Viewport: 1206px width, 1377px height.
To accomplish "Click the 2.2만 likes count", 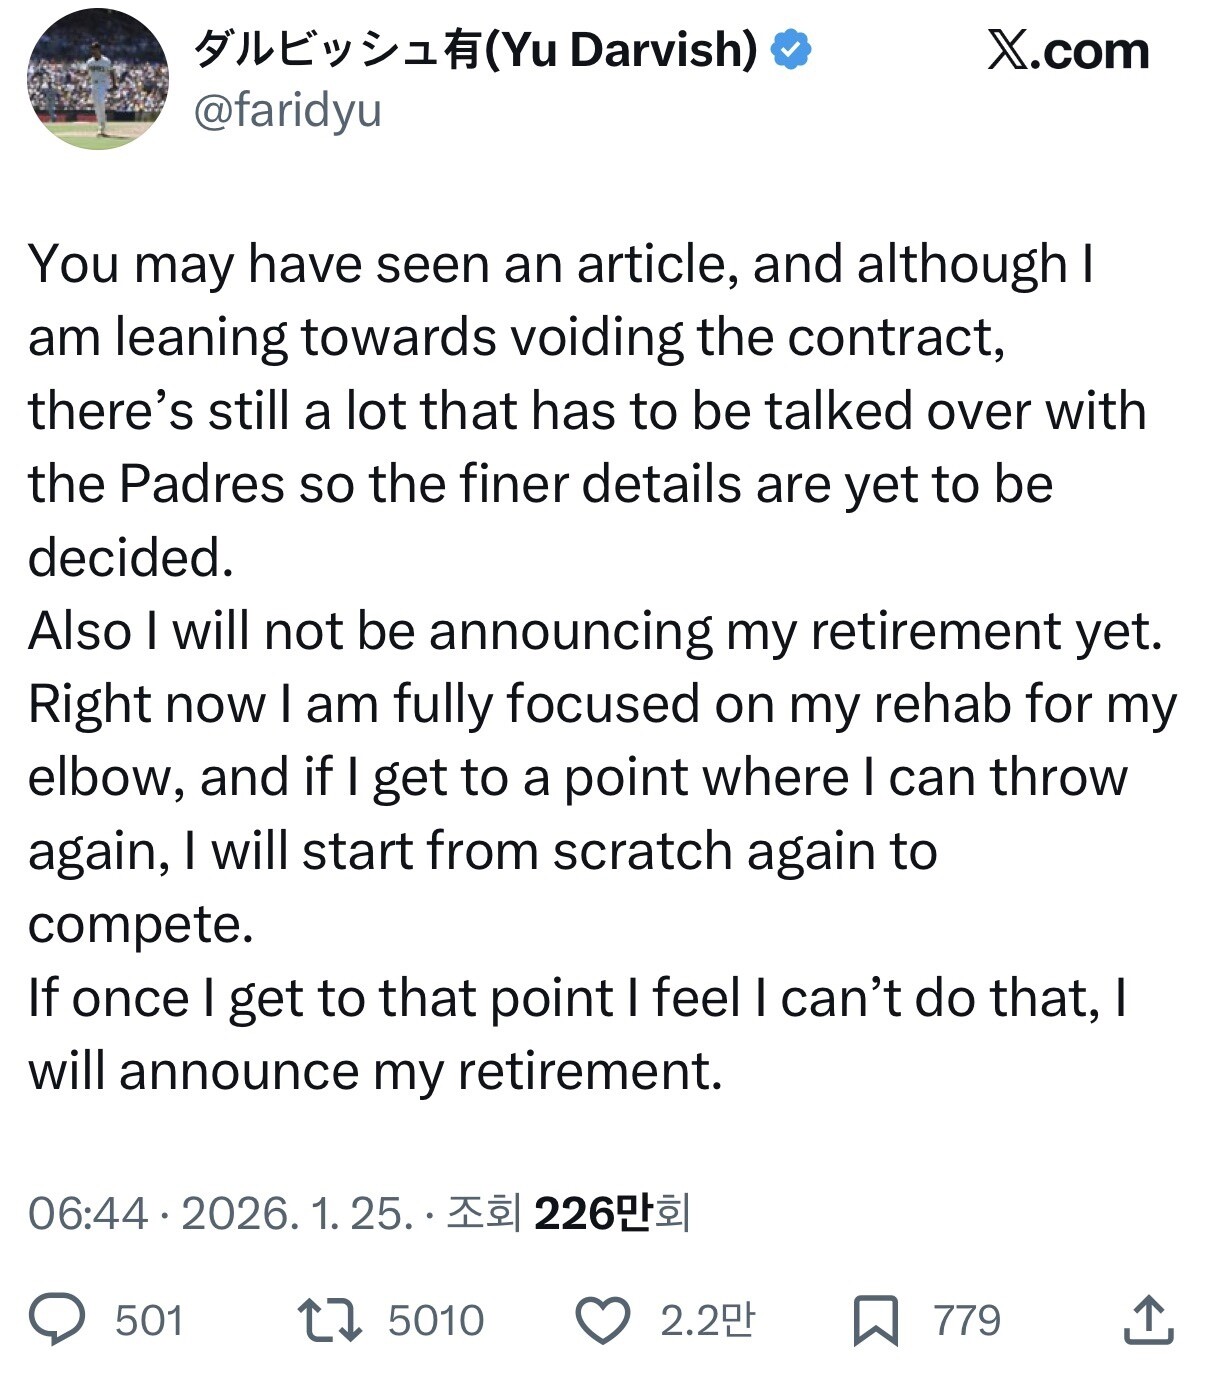I will tap(707, 1320).
